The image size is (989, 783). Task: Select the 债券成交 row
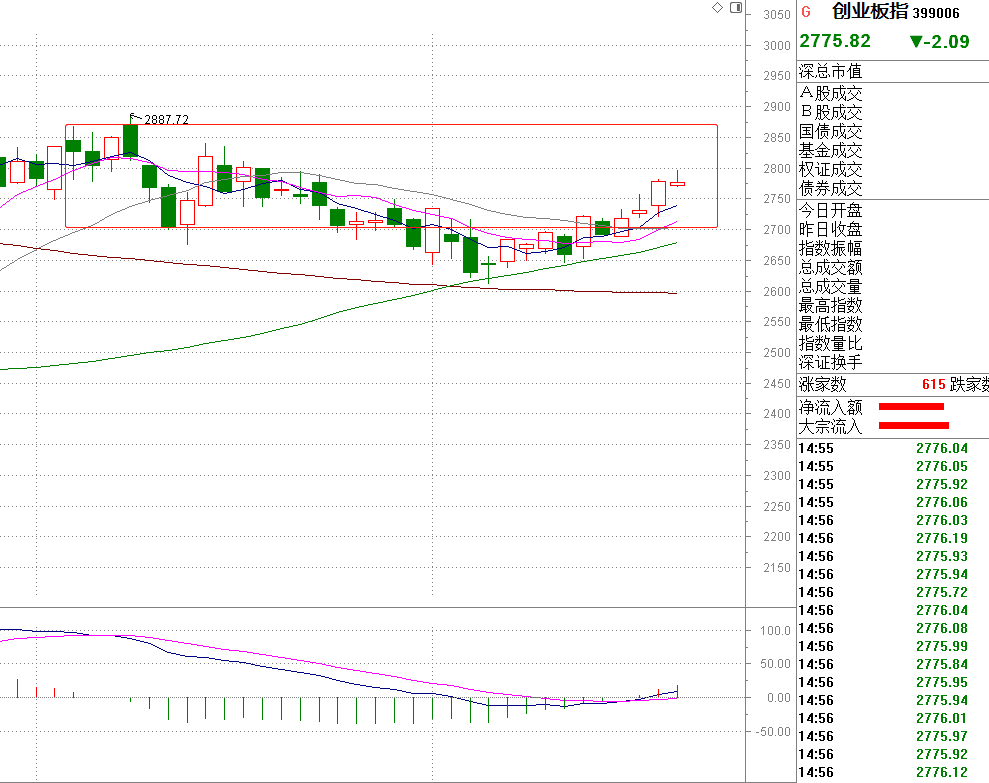[893, 188]
